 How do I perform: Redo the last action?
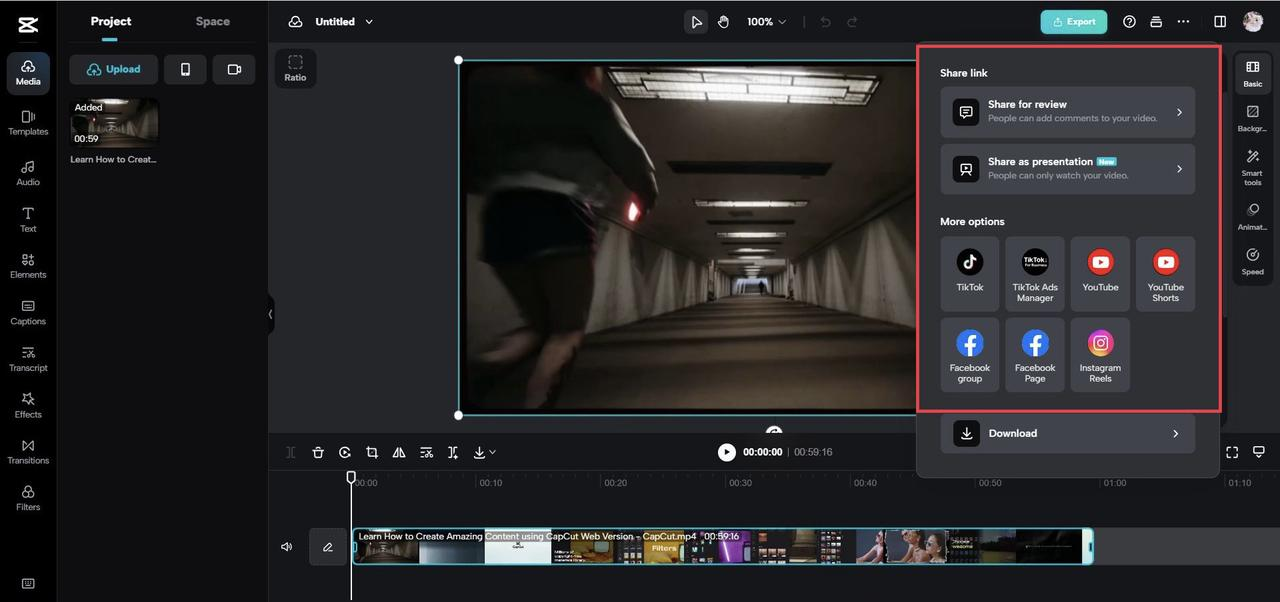[x=852, y=22]
